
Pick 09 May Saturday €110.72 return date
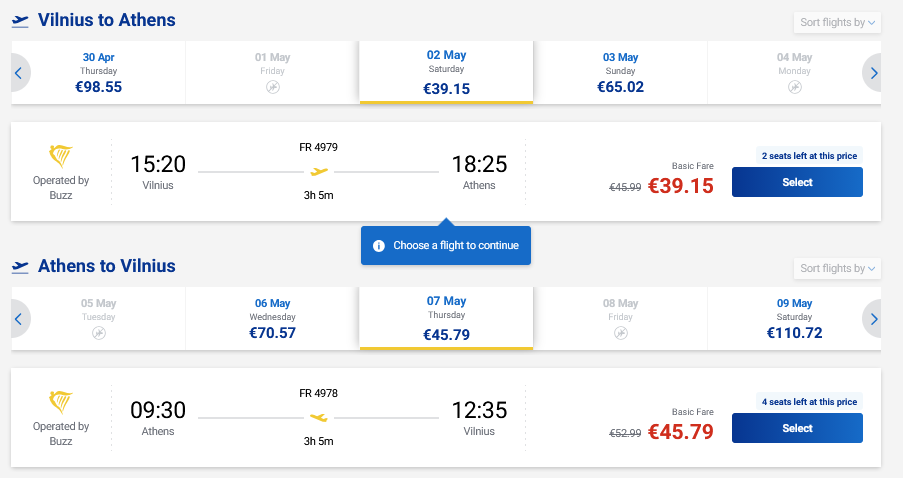(x=794, y=318)
